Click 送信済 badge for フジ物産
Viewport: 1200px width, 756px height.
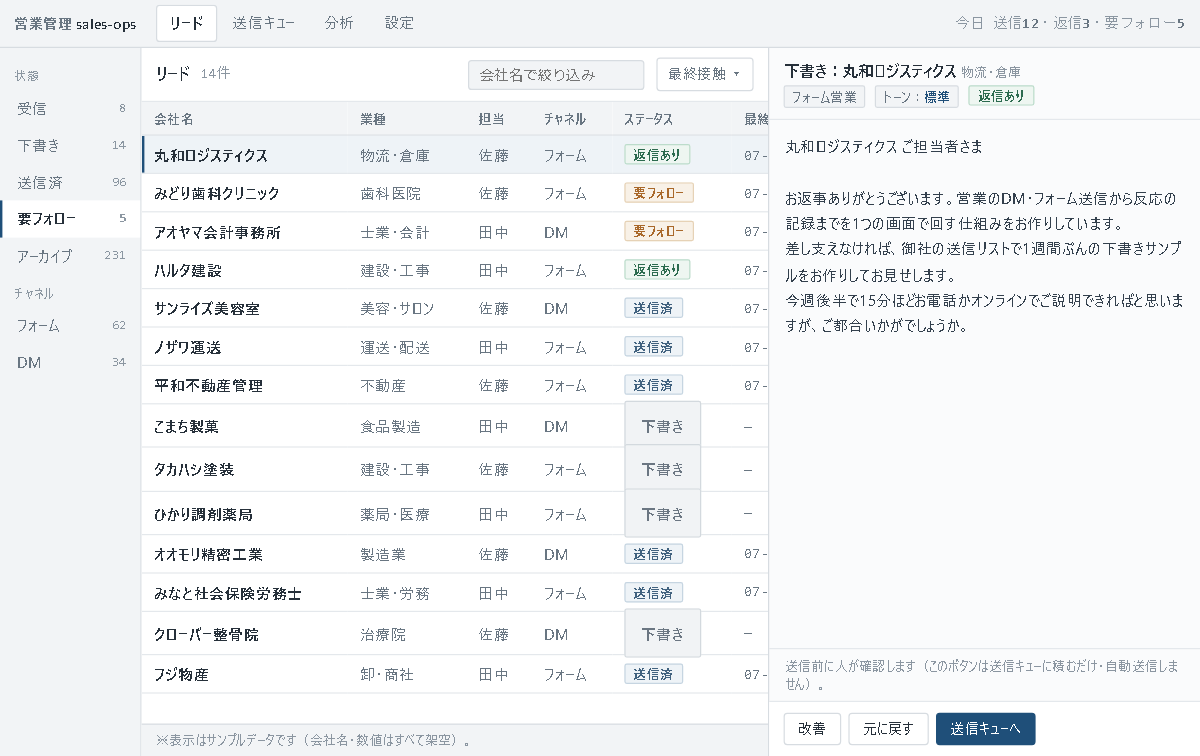click(653, 674)
